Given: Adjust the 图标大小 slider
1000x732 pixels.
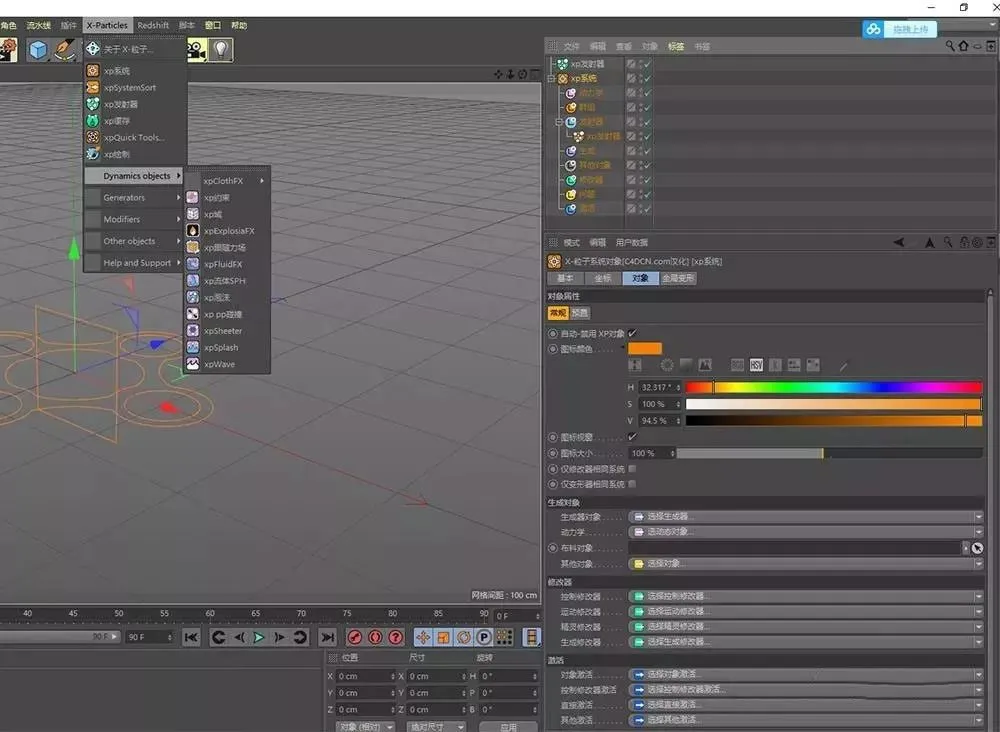Looking at the screenshot, I should point(829,453).
